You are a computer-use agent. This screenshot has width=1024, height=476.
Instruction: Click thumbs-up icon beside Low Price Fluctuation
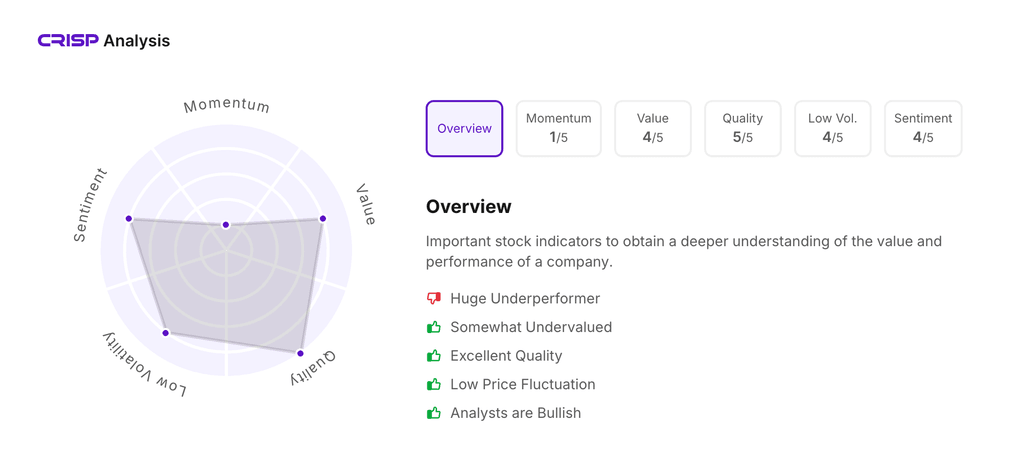[x=434, y=384]
